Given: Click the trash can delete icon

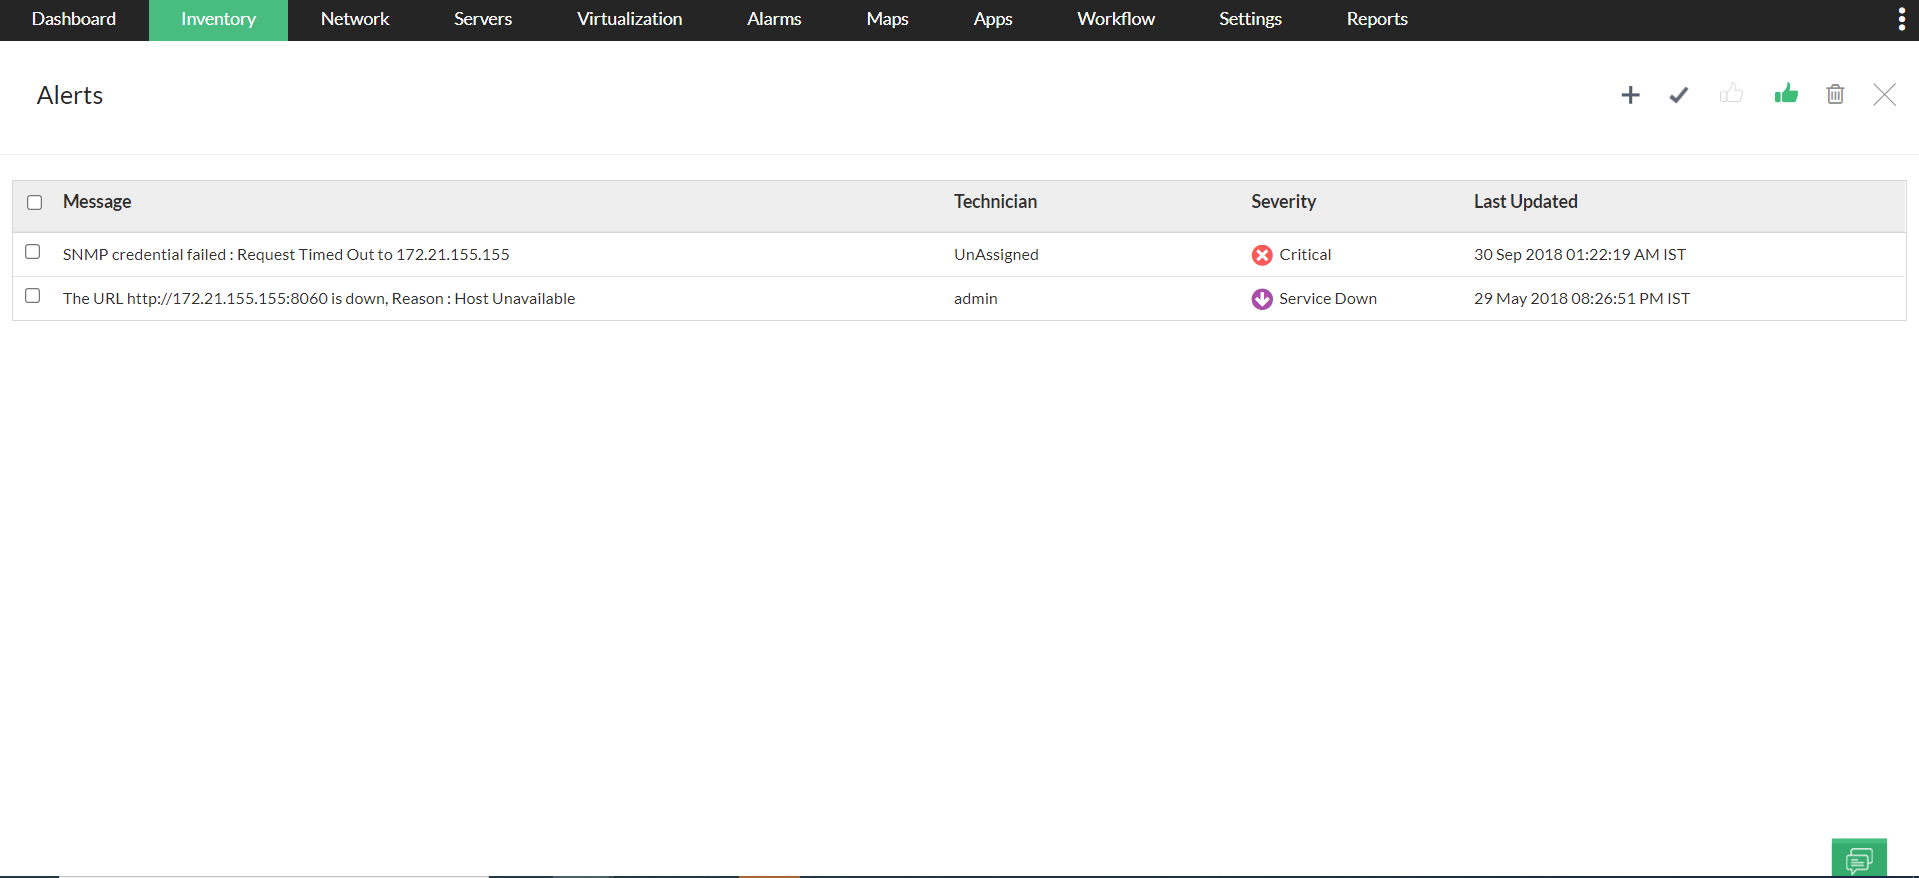Looking at the screenshot, I should (x=1835, y=94).
